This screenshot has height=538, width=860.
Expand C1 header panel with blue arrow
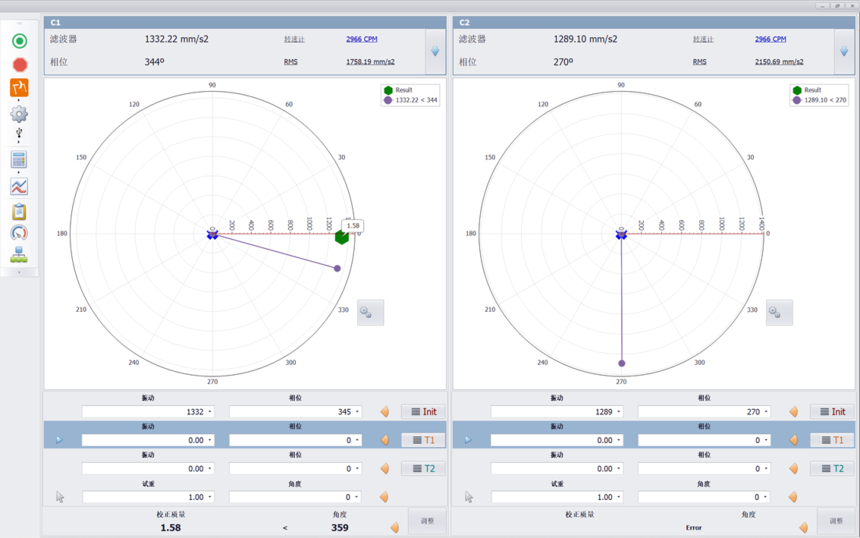(x=435, y=52)
